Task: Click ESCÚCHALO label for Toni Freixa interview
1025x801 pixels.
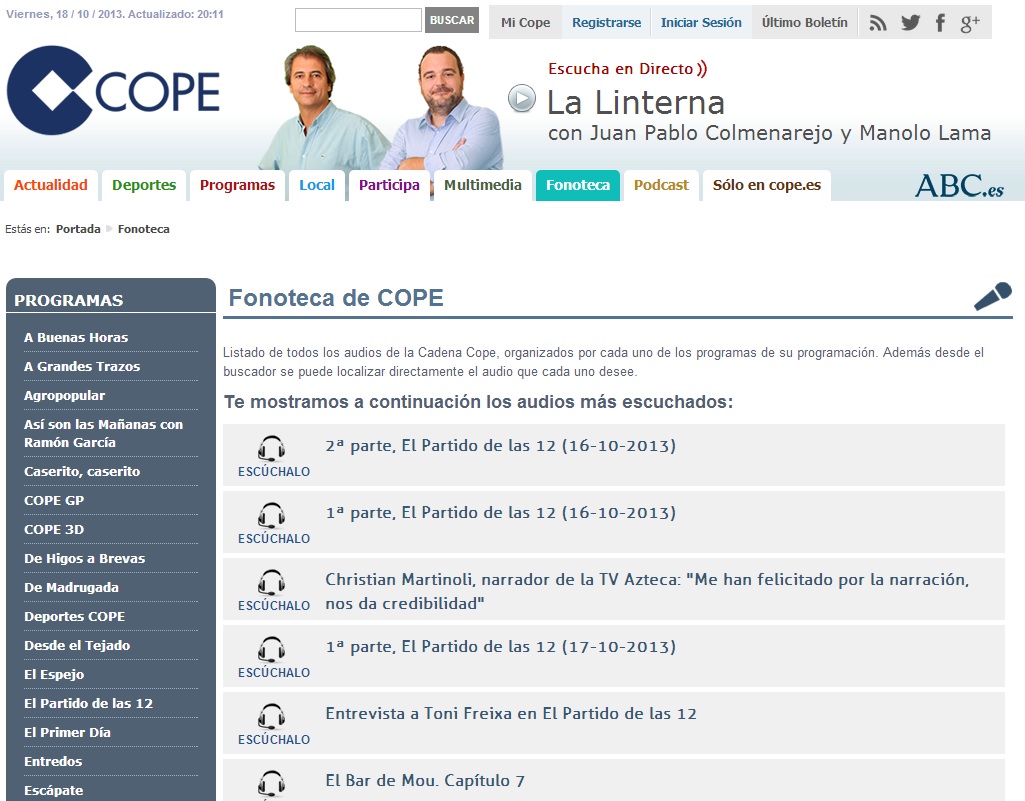Action: tap(274, 740)
